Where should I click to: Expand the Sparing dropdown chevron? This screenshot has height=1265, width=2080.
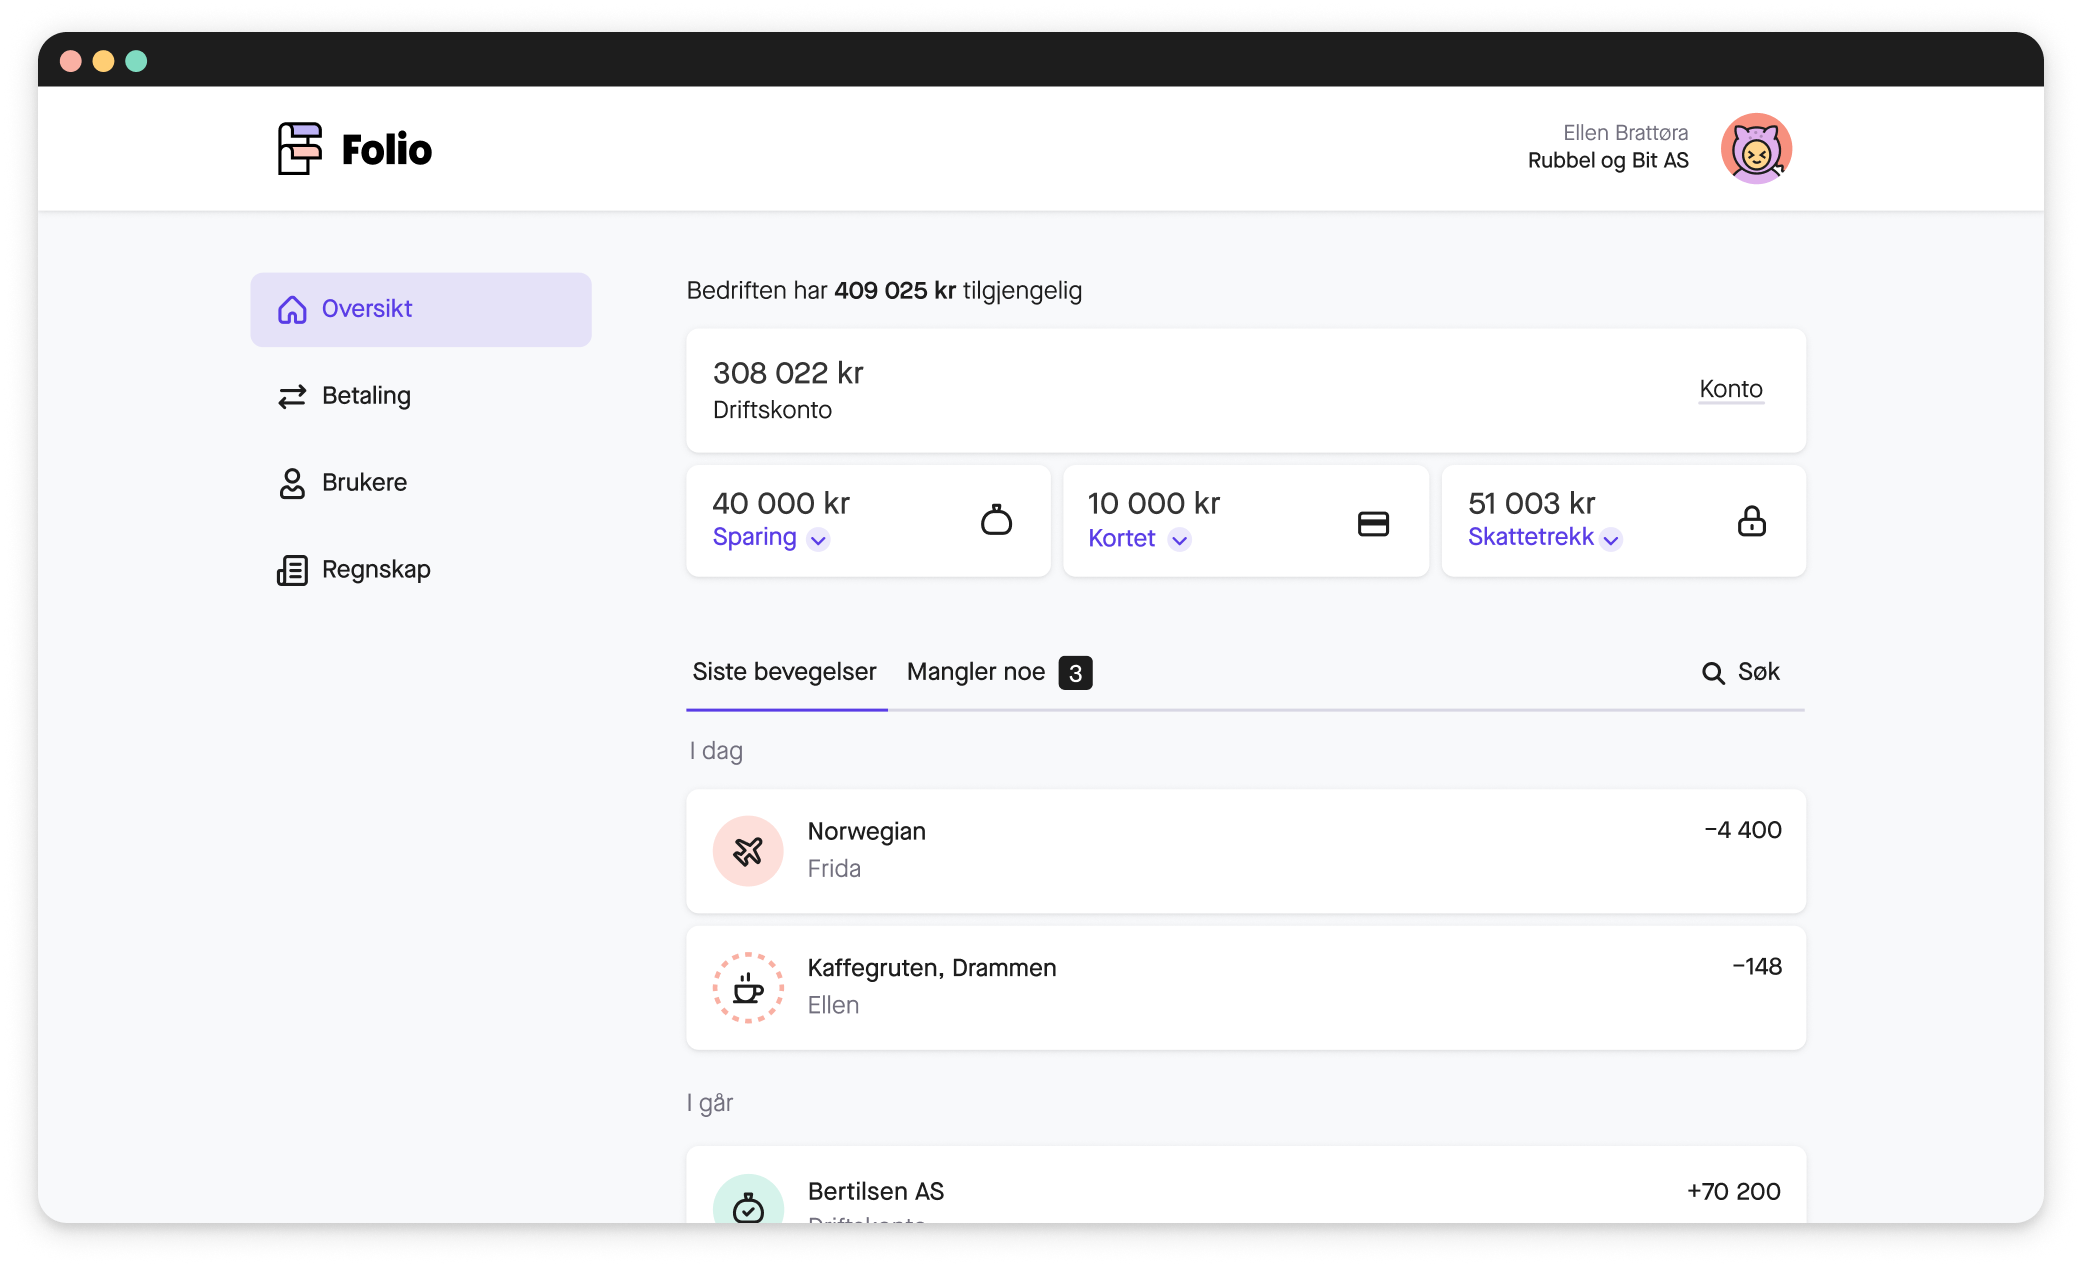pyautogui.click(x=818, y=540)
